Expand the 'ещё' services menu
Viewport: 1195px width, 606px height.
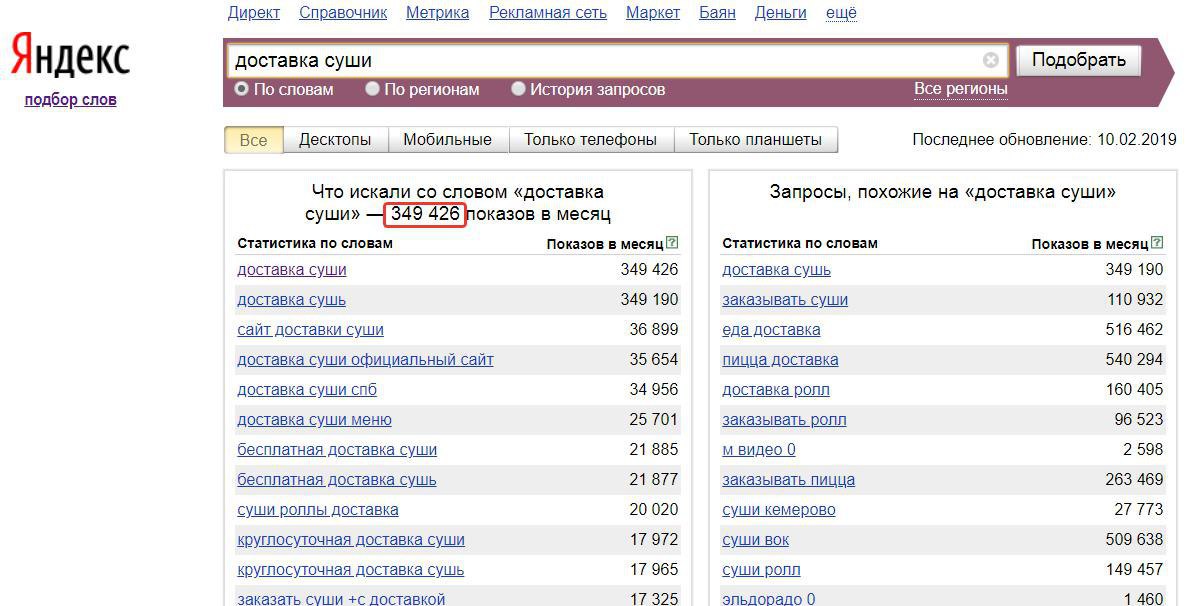click(841, 13)
